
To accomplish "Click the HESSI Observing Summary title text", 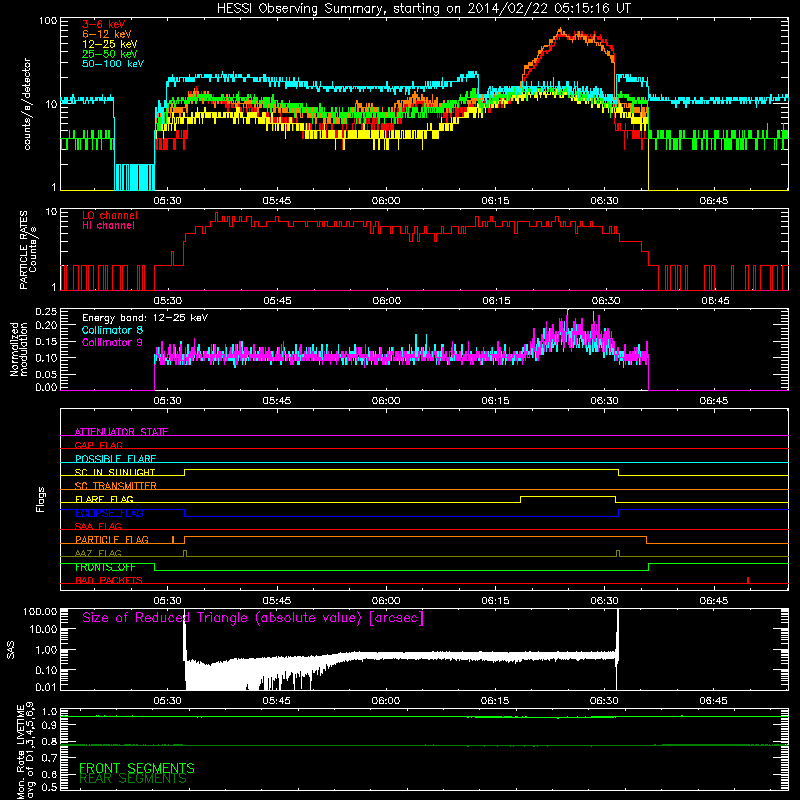I will [x=424, y=9].
